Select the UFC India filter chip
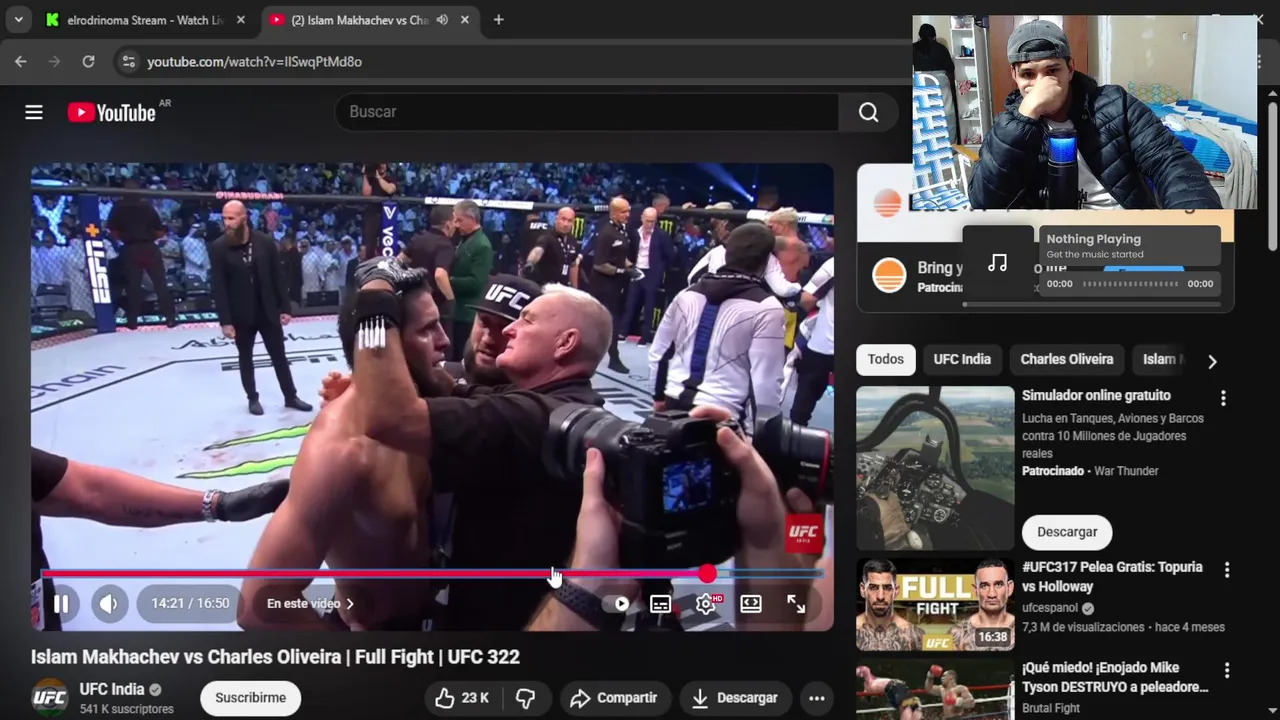 click(962, 359)
